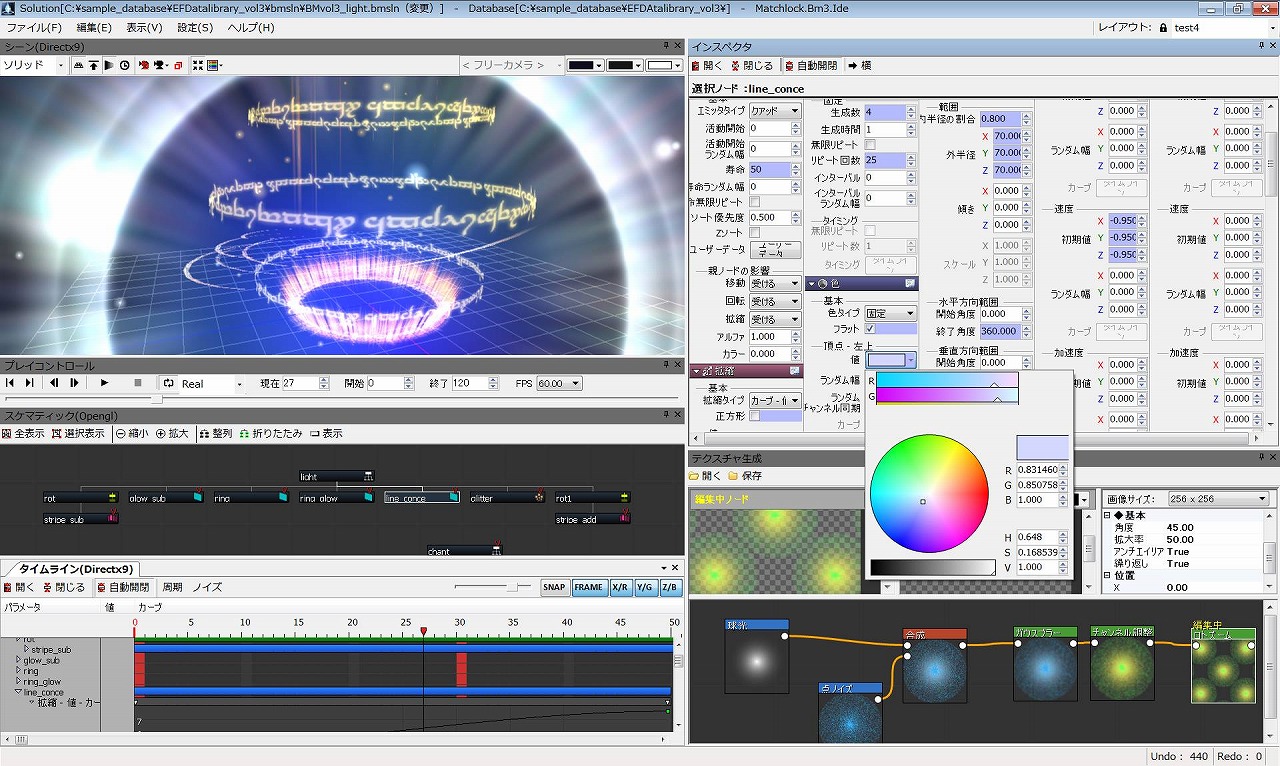Expand the ring_glow timeline tree item

point(18,682)
